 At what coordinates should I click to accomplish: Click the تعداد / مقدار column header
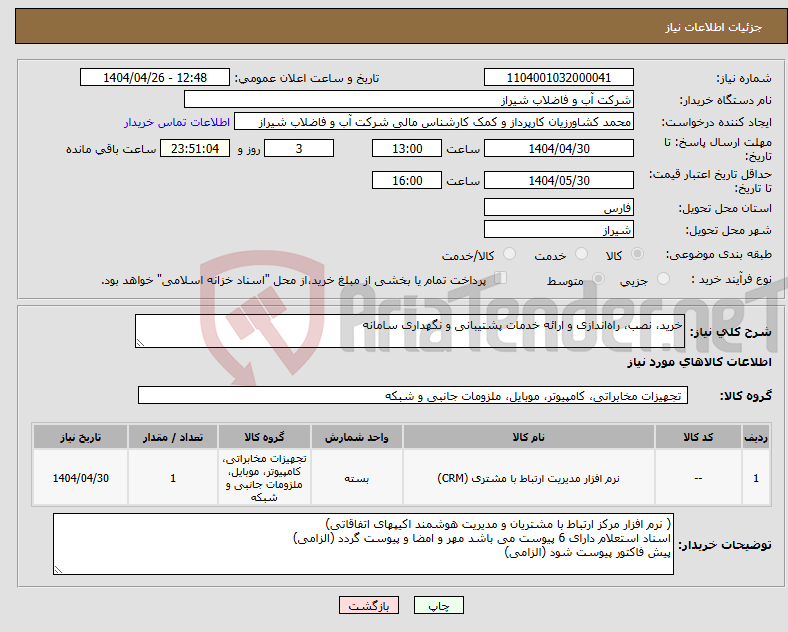click(x=173, y=437)
